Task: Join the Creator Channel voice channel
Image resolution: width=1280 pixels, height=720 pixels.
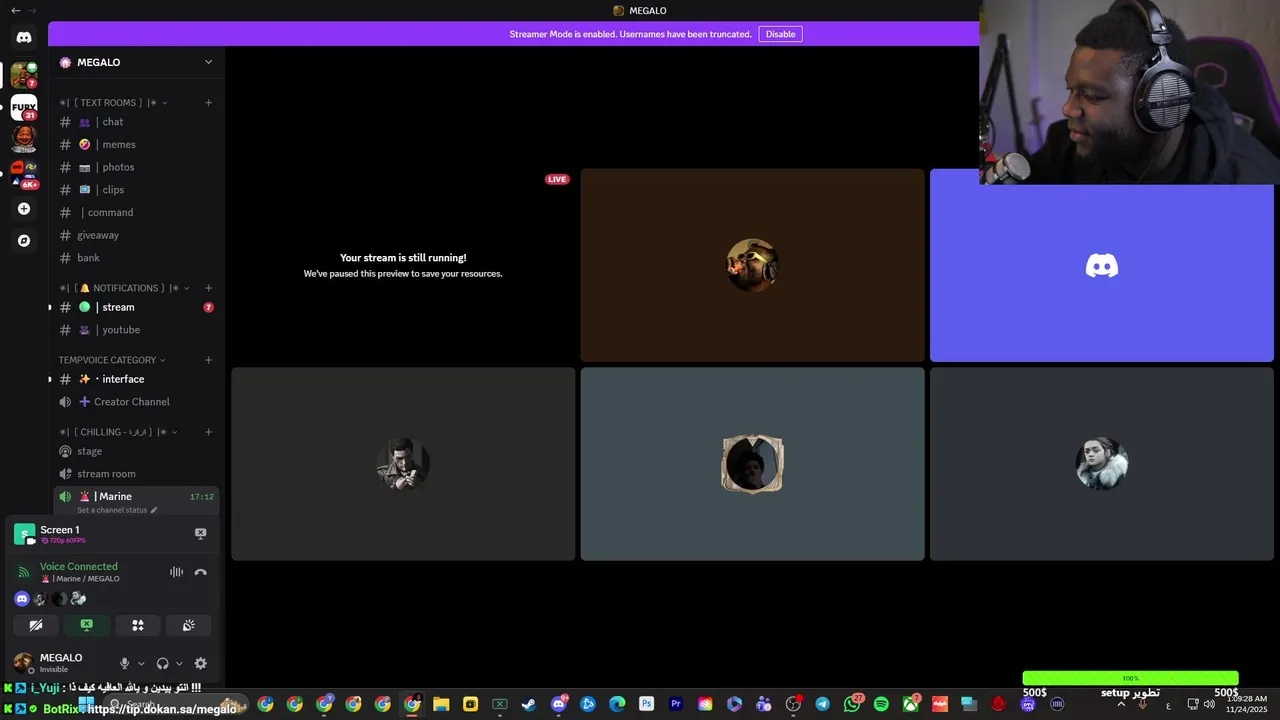Action: [x=134, y=402]
